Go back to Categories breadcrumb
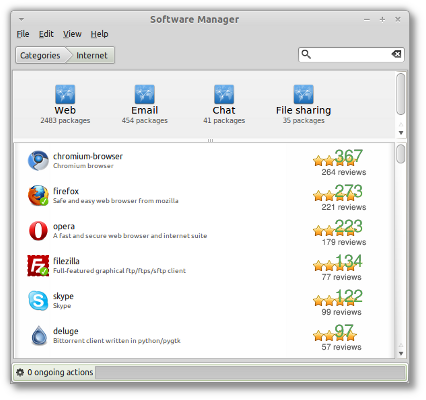The image size is (426, 400). pyautogui.click(x=40, y=55)
